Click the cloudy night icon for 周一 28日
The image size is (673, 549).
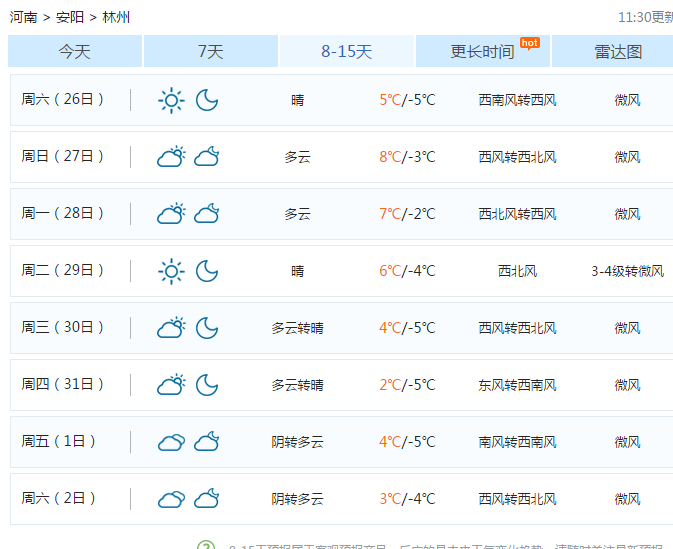(207, 214)
